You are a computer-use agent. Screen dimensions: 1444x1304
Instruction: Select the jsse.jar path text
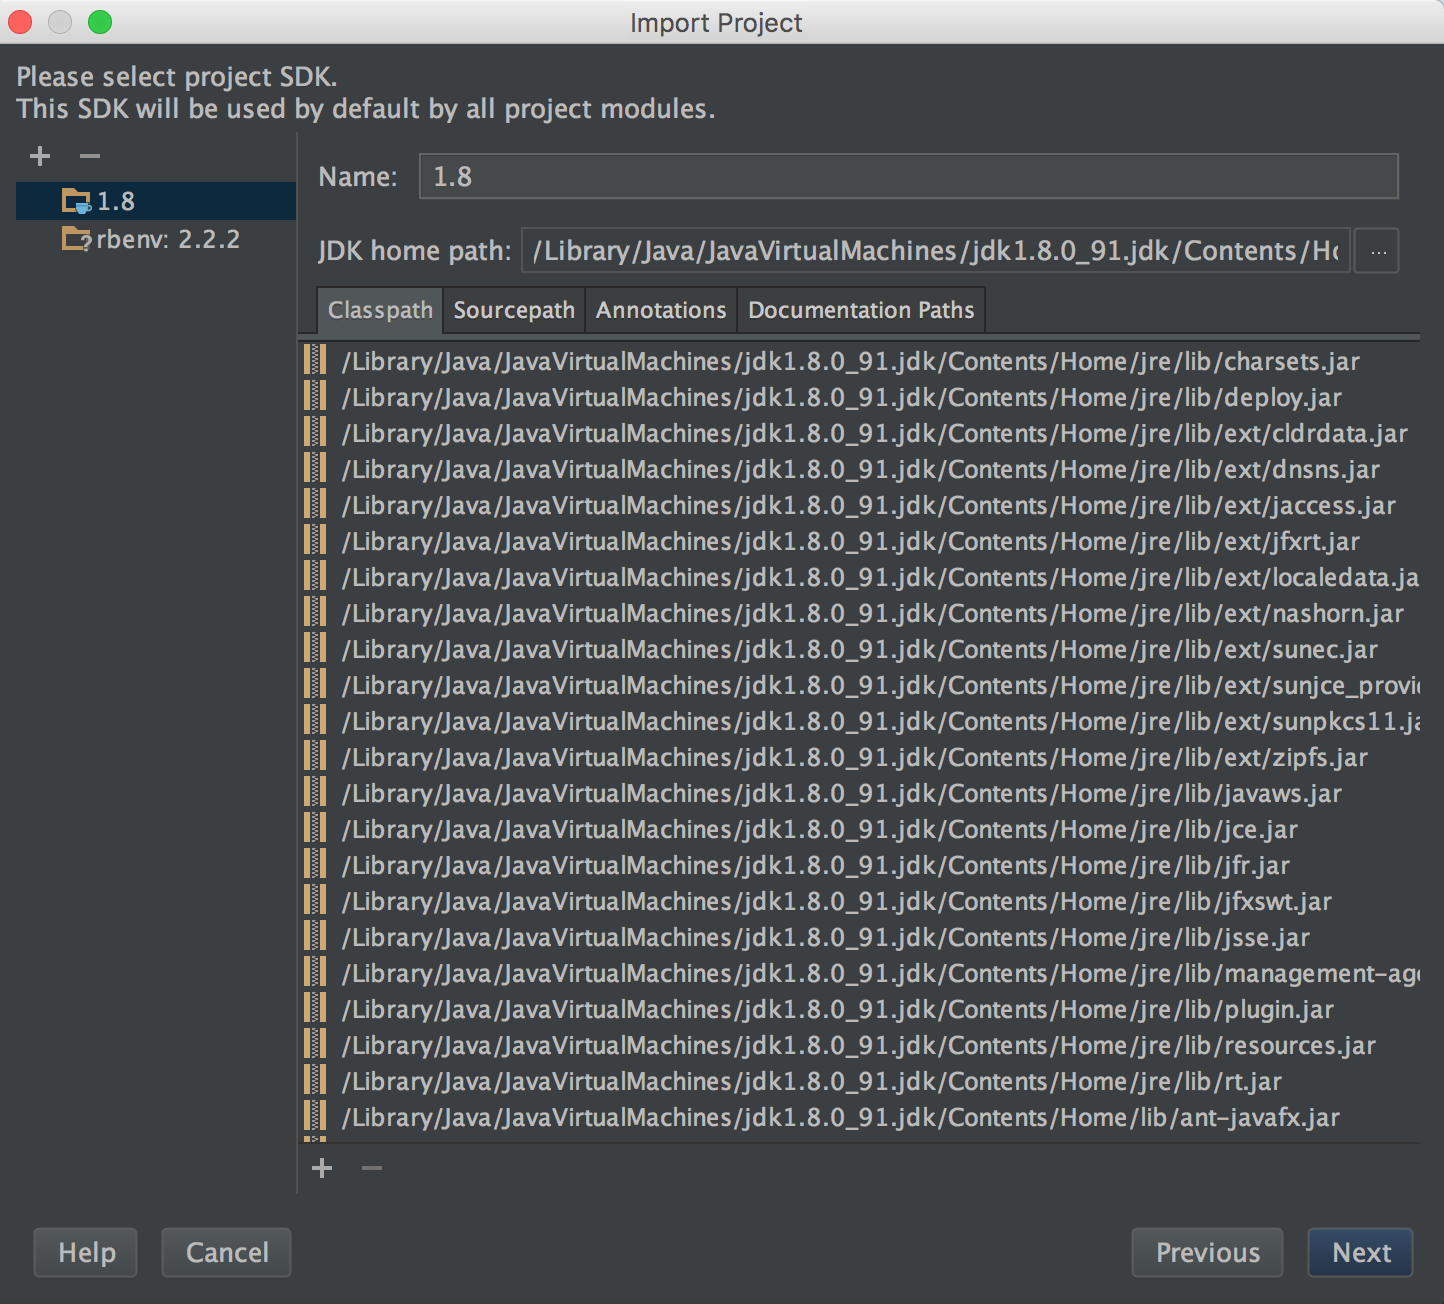click(x=825, y=937)
